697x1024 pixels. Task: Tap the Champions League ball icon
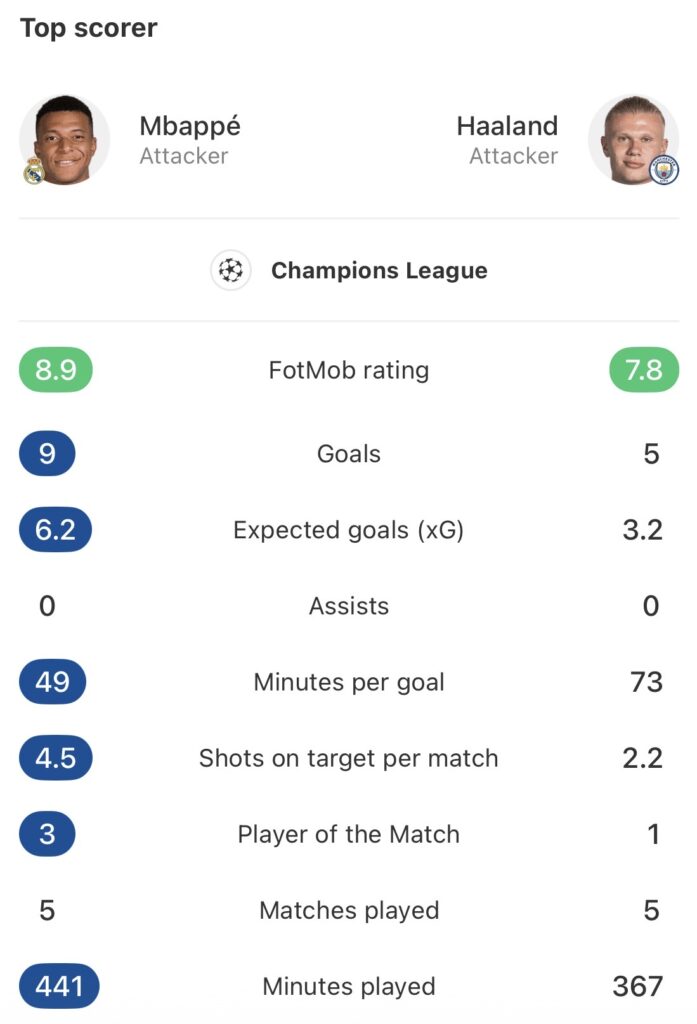point(231,270)
